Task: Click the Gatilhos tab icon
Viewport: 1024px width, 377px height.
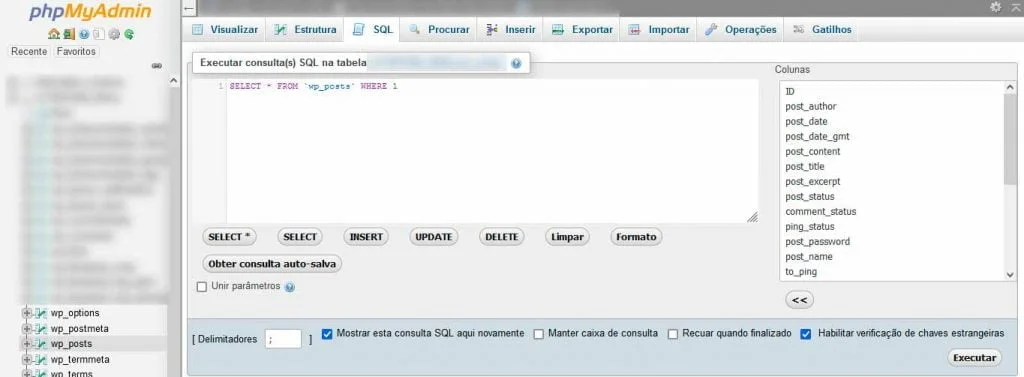Action: [798, 29]
